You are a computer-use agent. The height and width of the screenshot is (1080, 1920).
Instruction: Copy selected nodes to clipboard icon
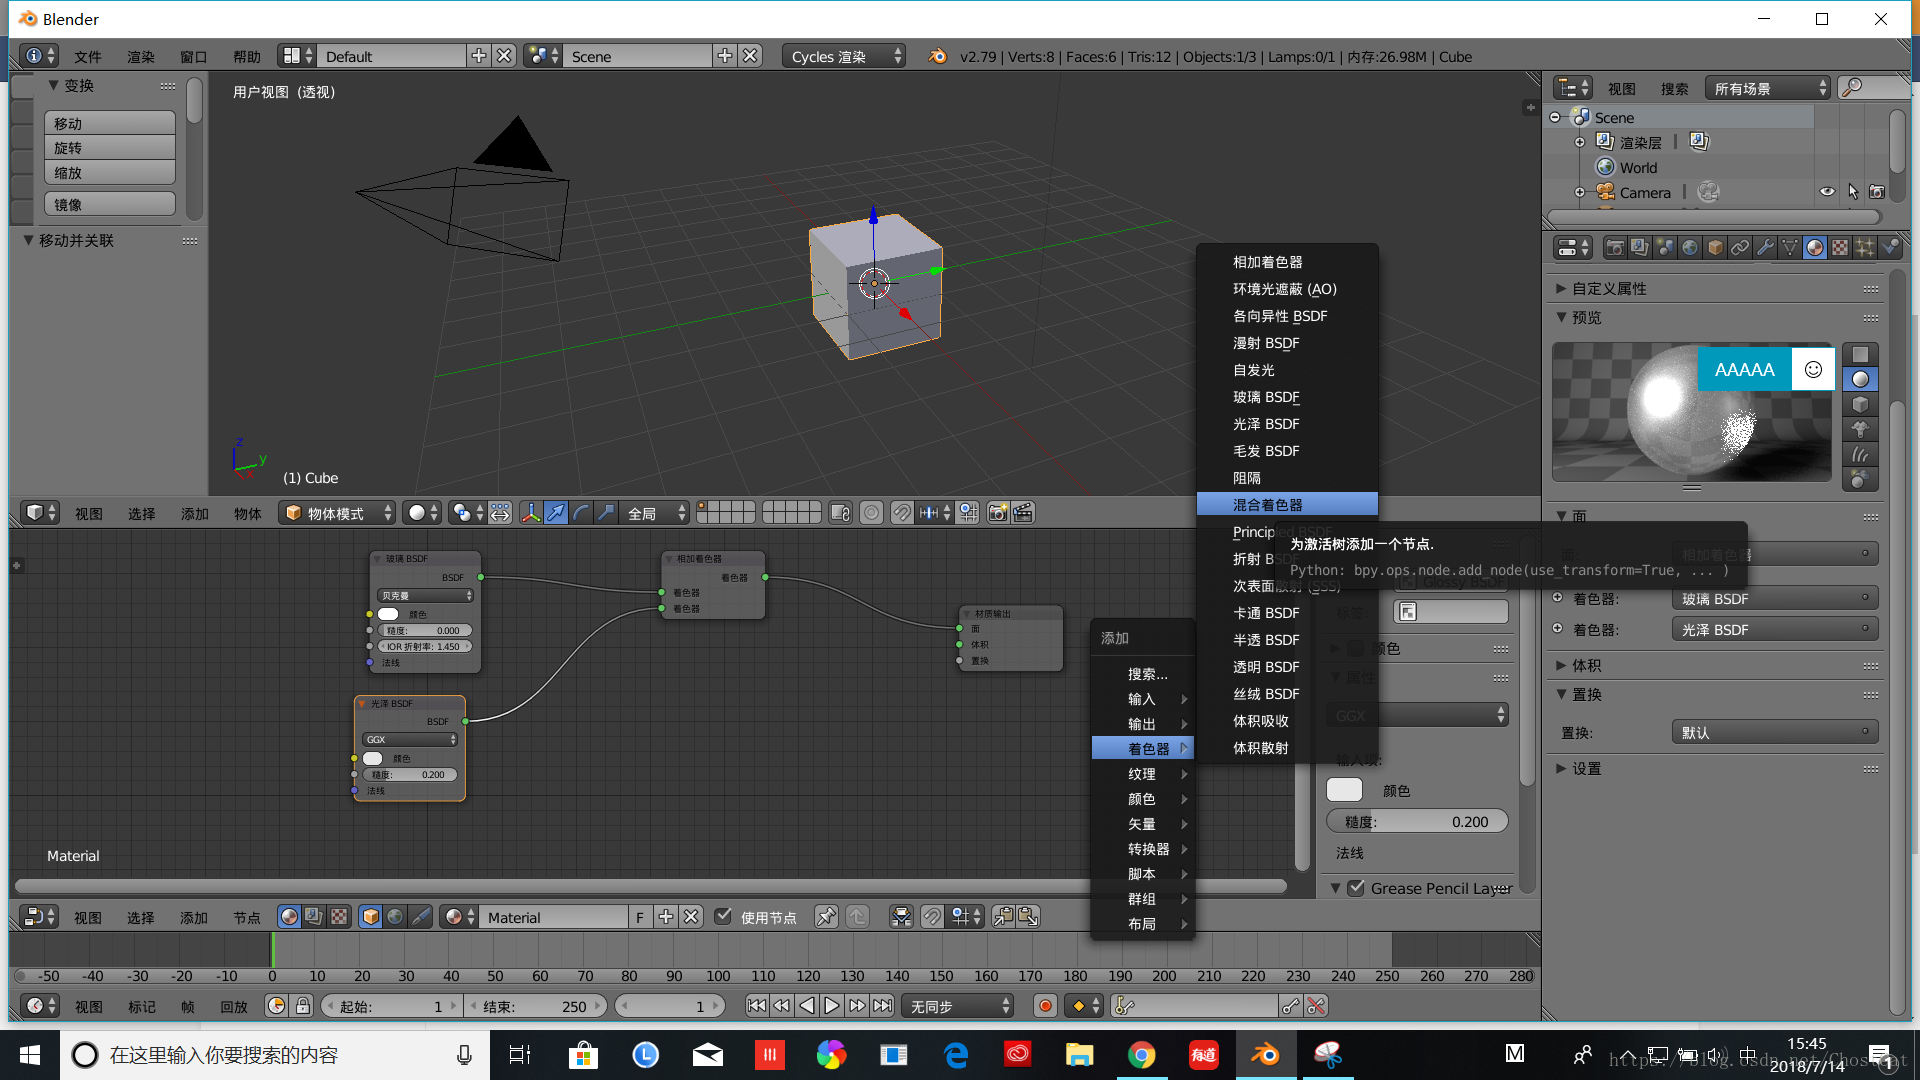[1003, 917]
